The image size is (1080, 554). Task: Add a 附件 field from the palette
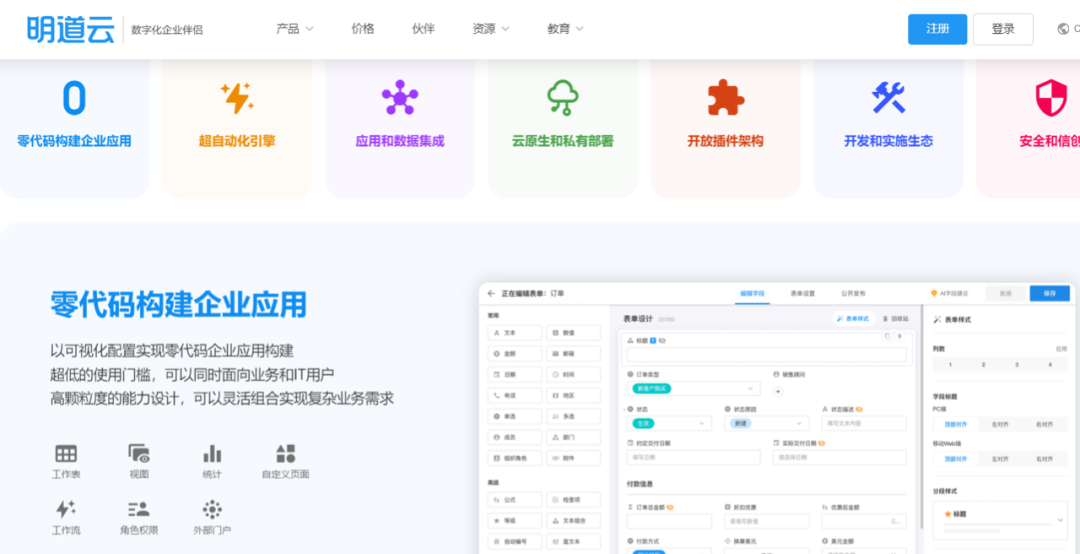coord(573,458)
